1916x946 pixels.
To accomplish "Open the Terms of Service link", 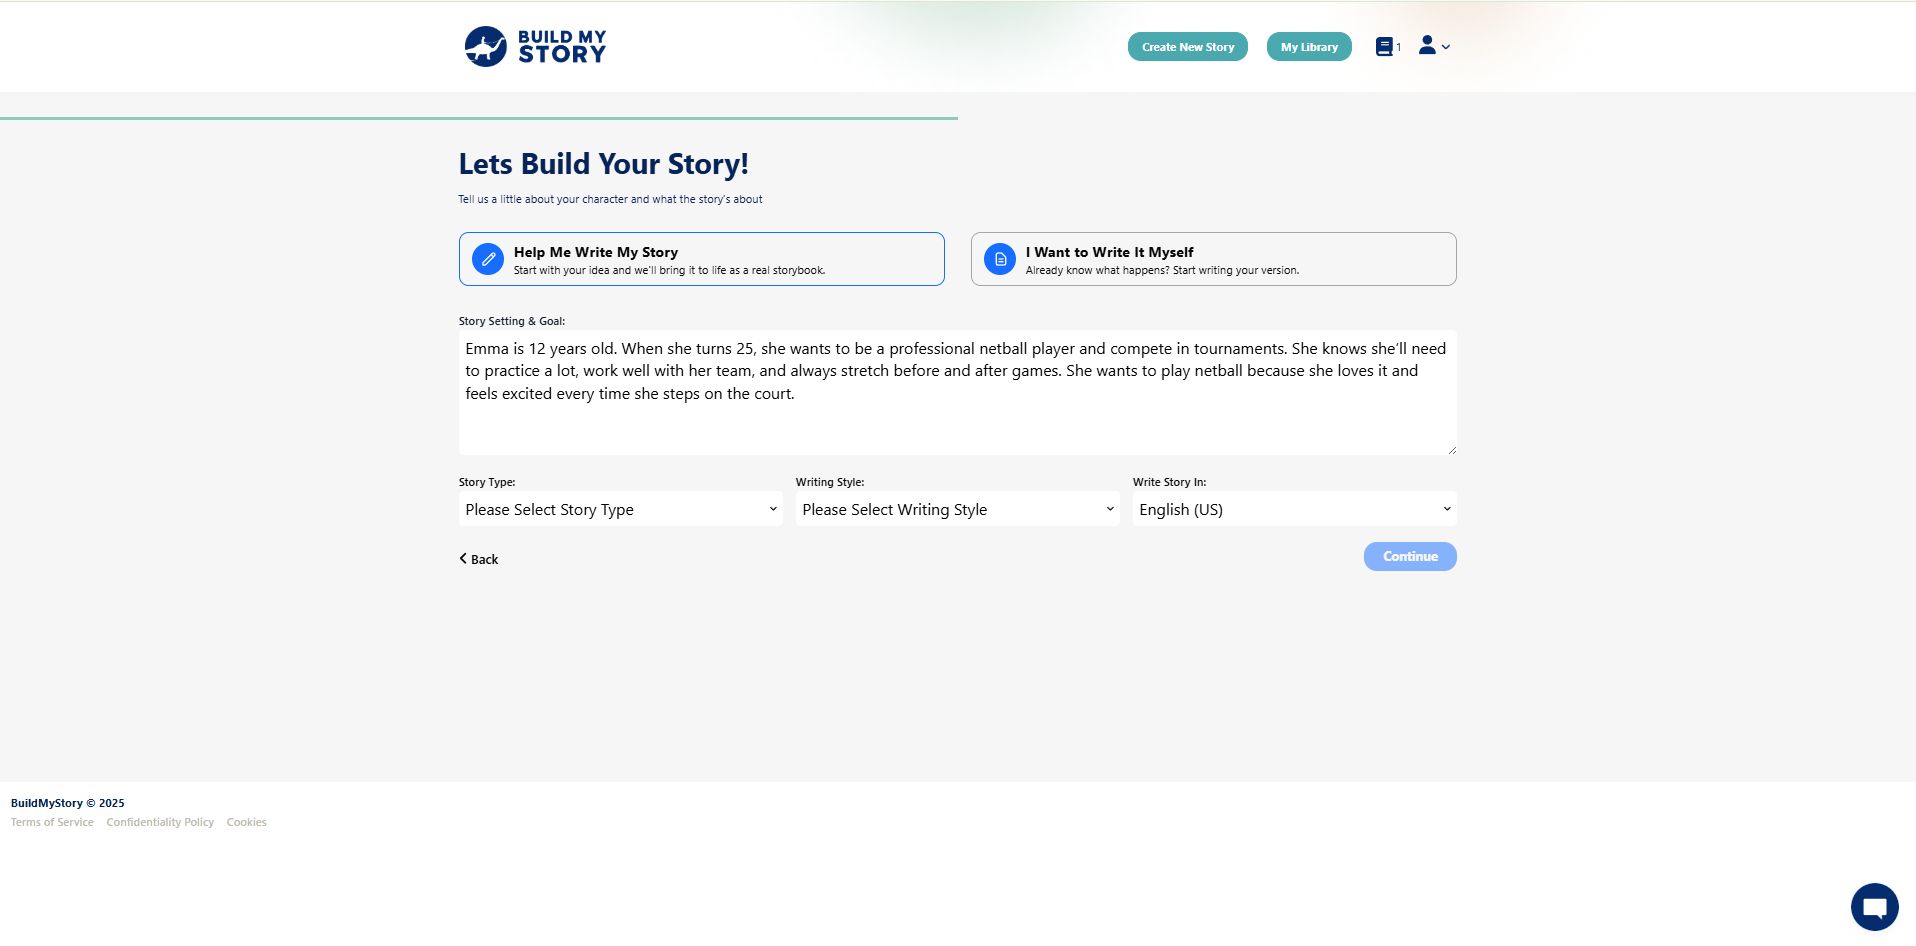I will coord(52,822).
